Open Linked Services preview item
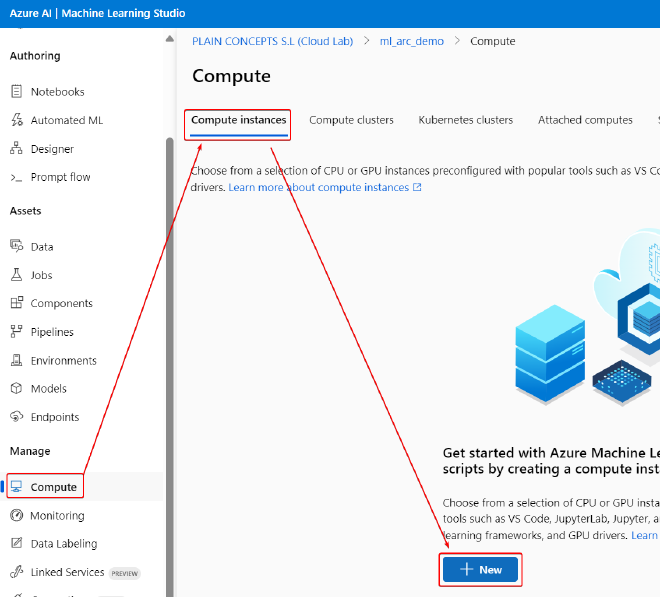Viewport: 660px width, 597px height. click(67, 572)
